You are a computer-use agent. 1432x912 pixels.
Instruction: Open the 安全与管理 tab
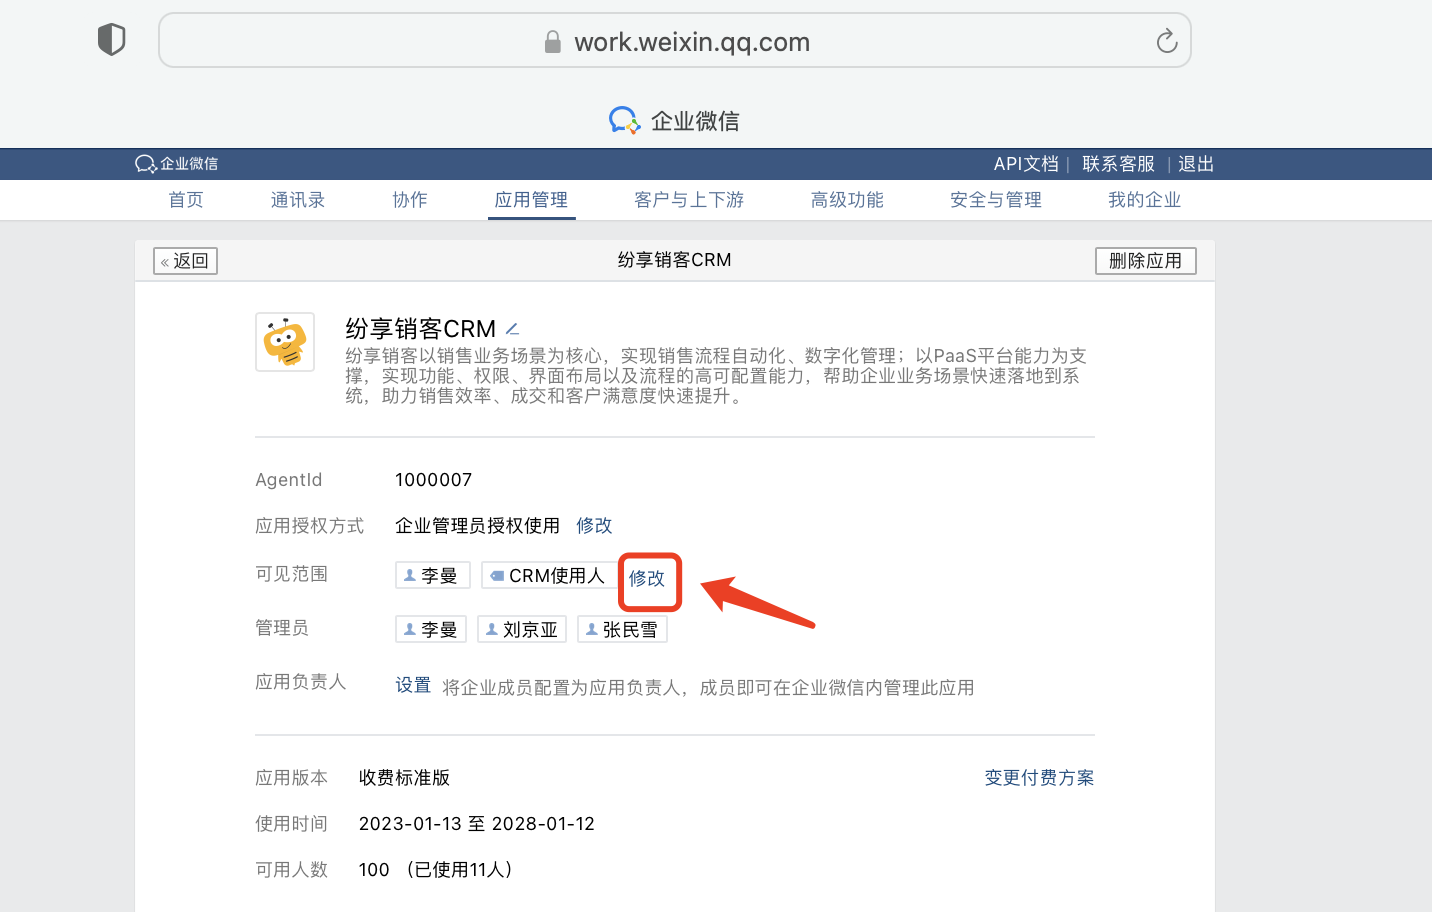996,200
